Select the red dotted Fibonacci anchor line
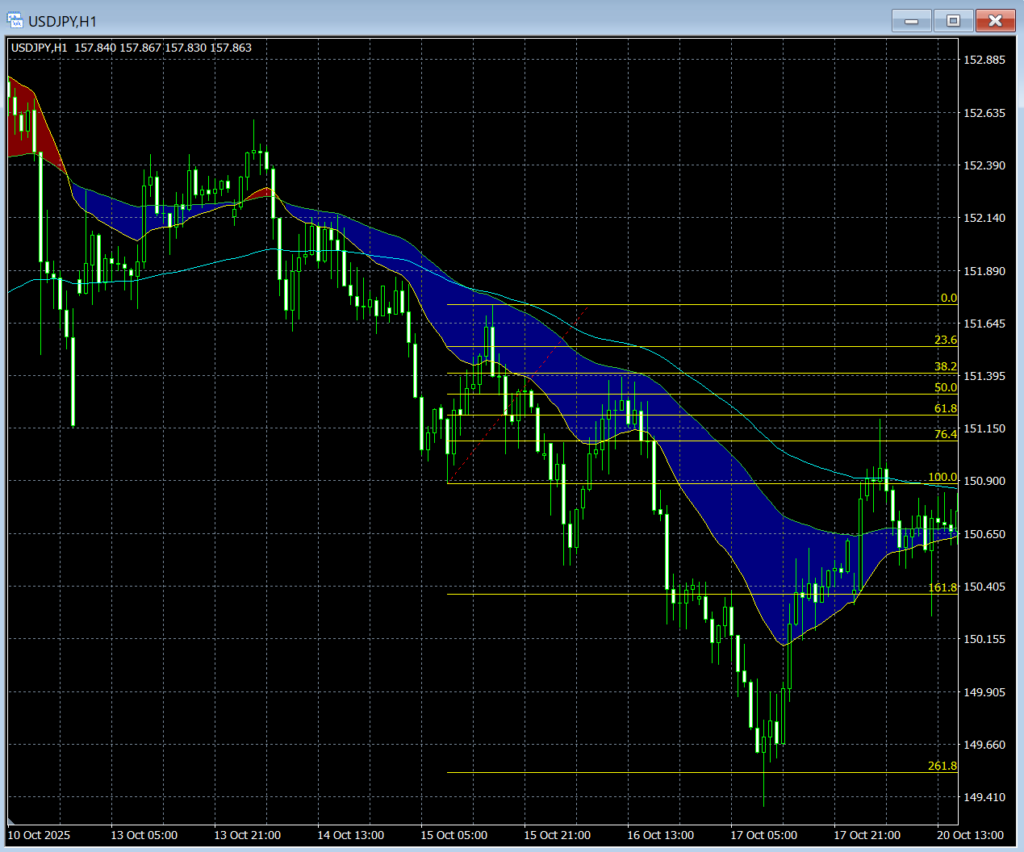This screenshot has width=1024, height=852. tap(516, 393)
